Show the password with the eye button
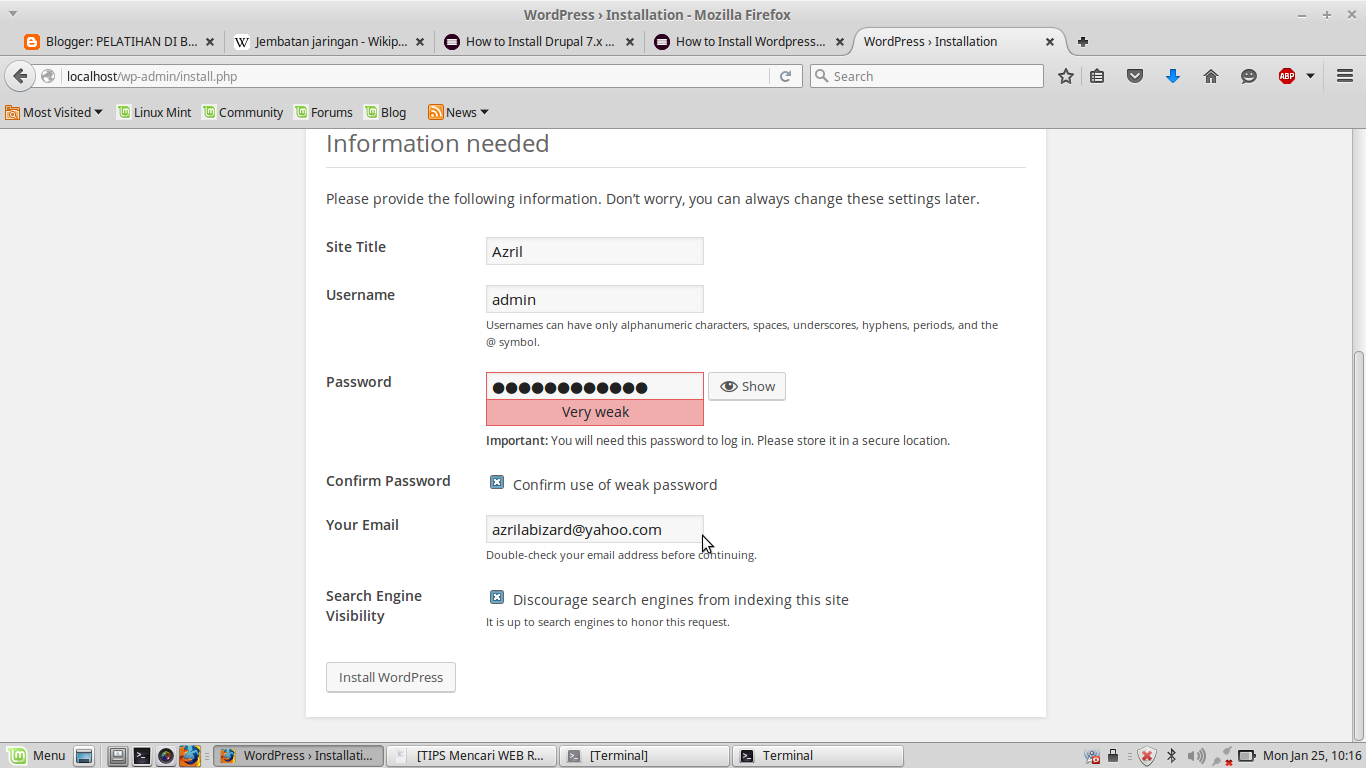This screenshot has width=1366, height=768. pyautogui.click(x=747, y=387)
